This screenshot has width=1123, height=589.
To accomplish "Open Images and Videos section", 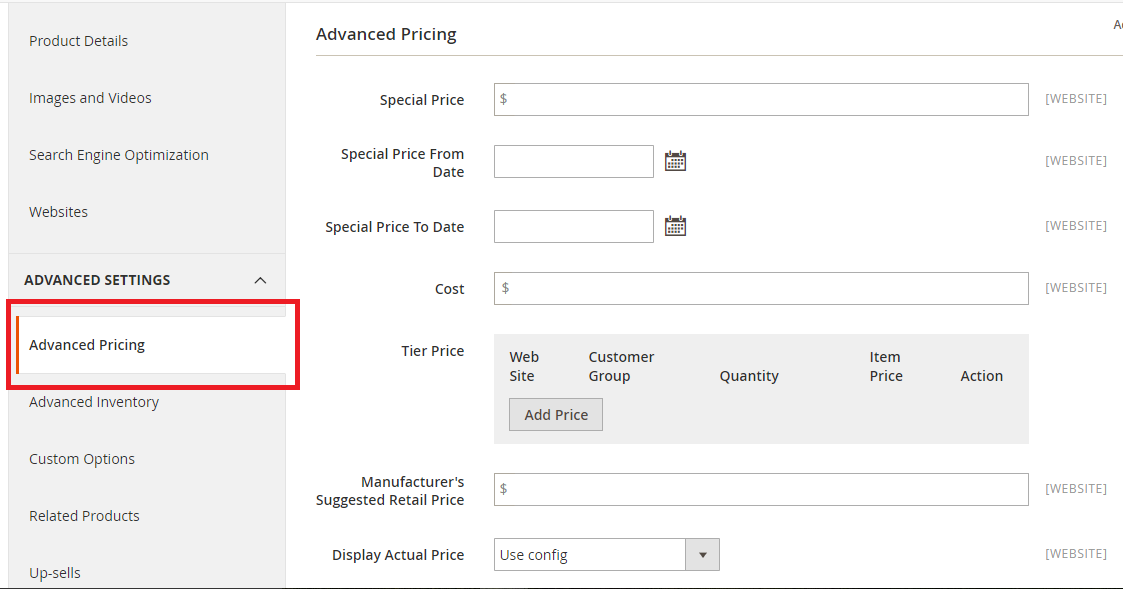I will (90, 98).
